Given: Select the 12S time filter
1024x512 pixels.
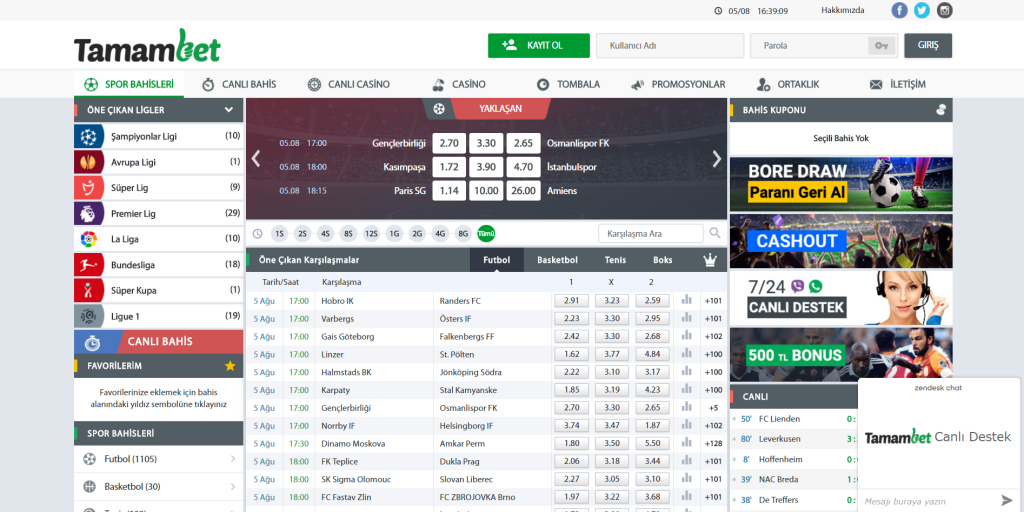Looking at the screenshot, I should [371, 233].
